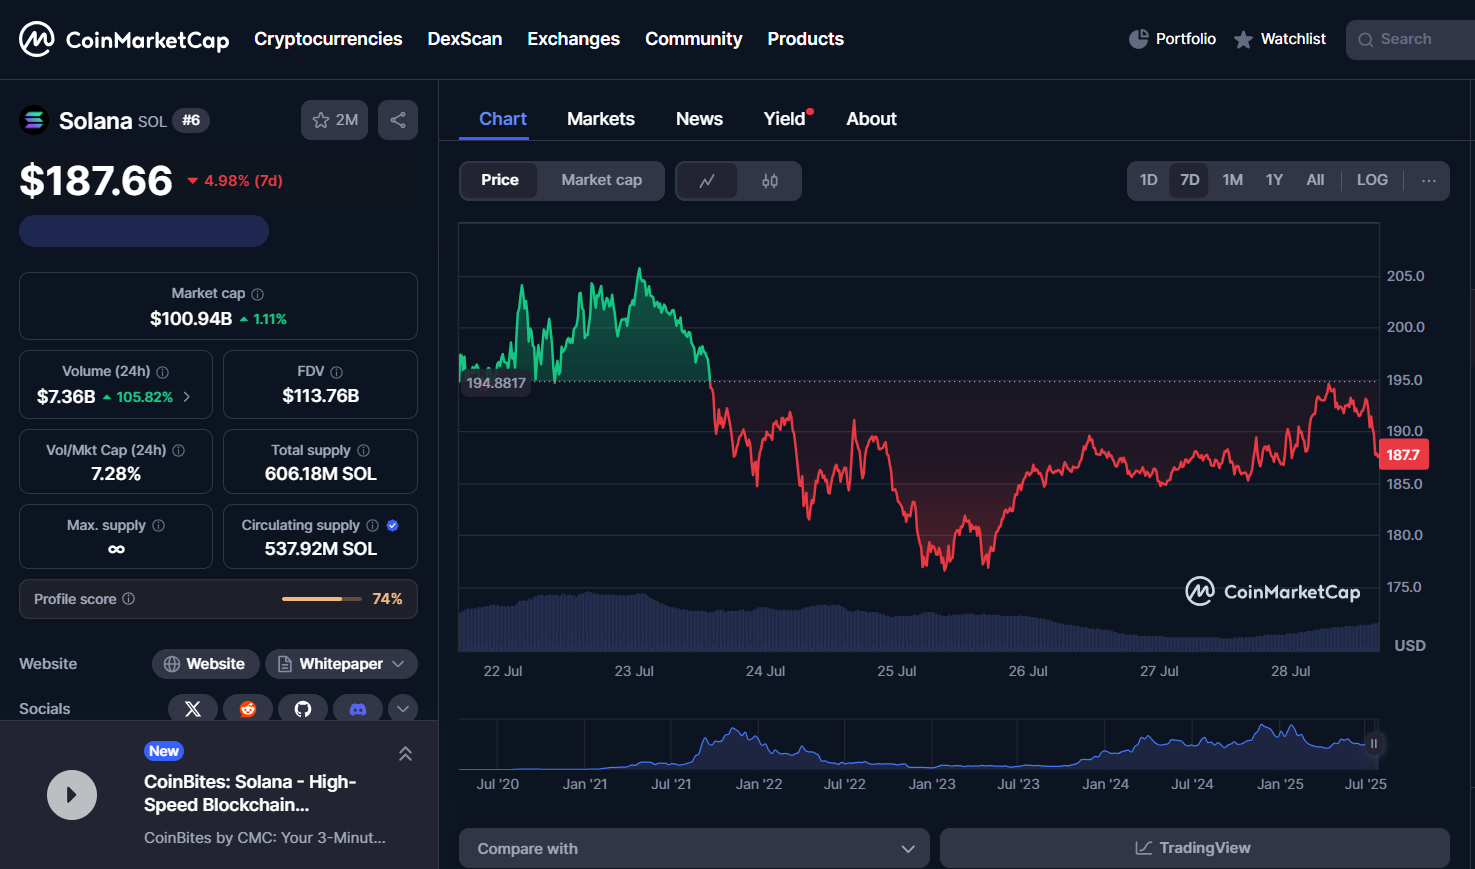Open the Community menu
The image size is (1475, 869).
pos(694,39)
